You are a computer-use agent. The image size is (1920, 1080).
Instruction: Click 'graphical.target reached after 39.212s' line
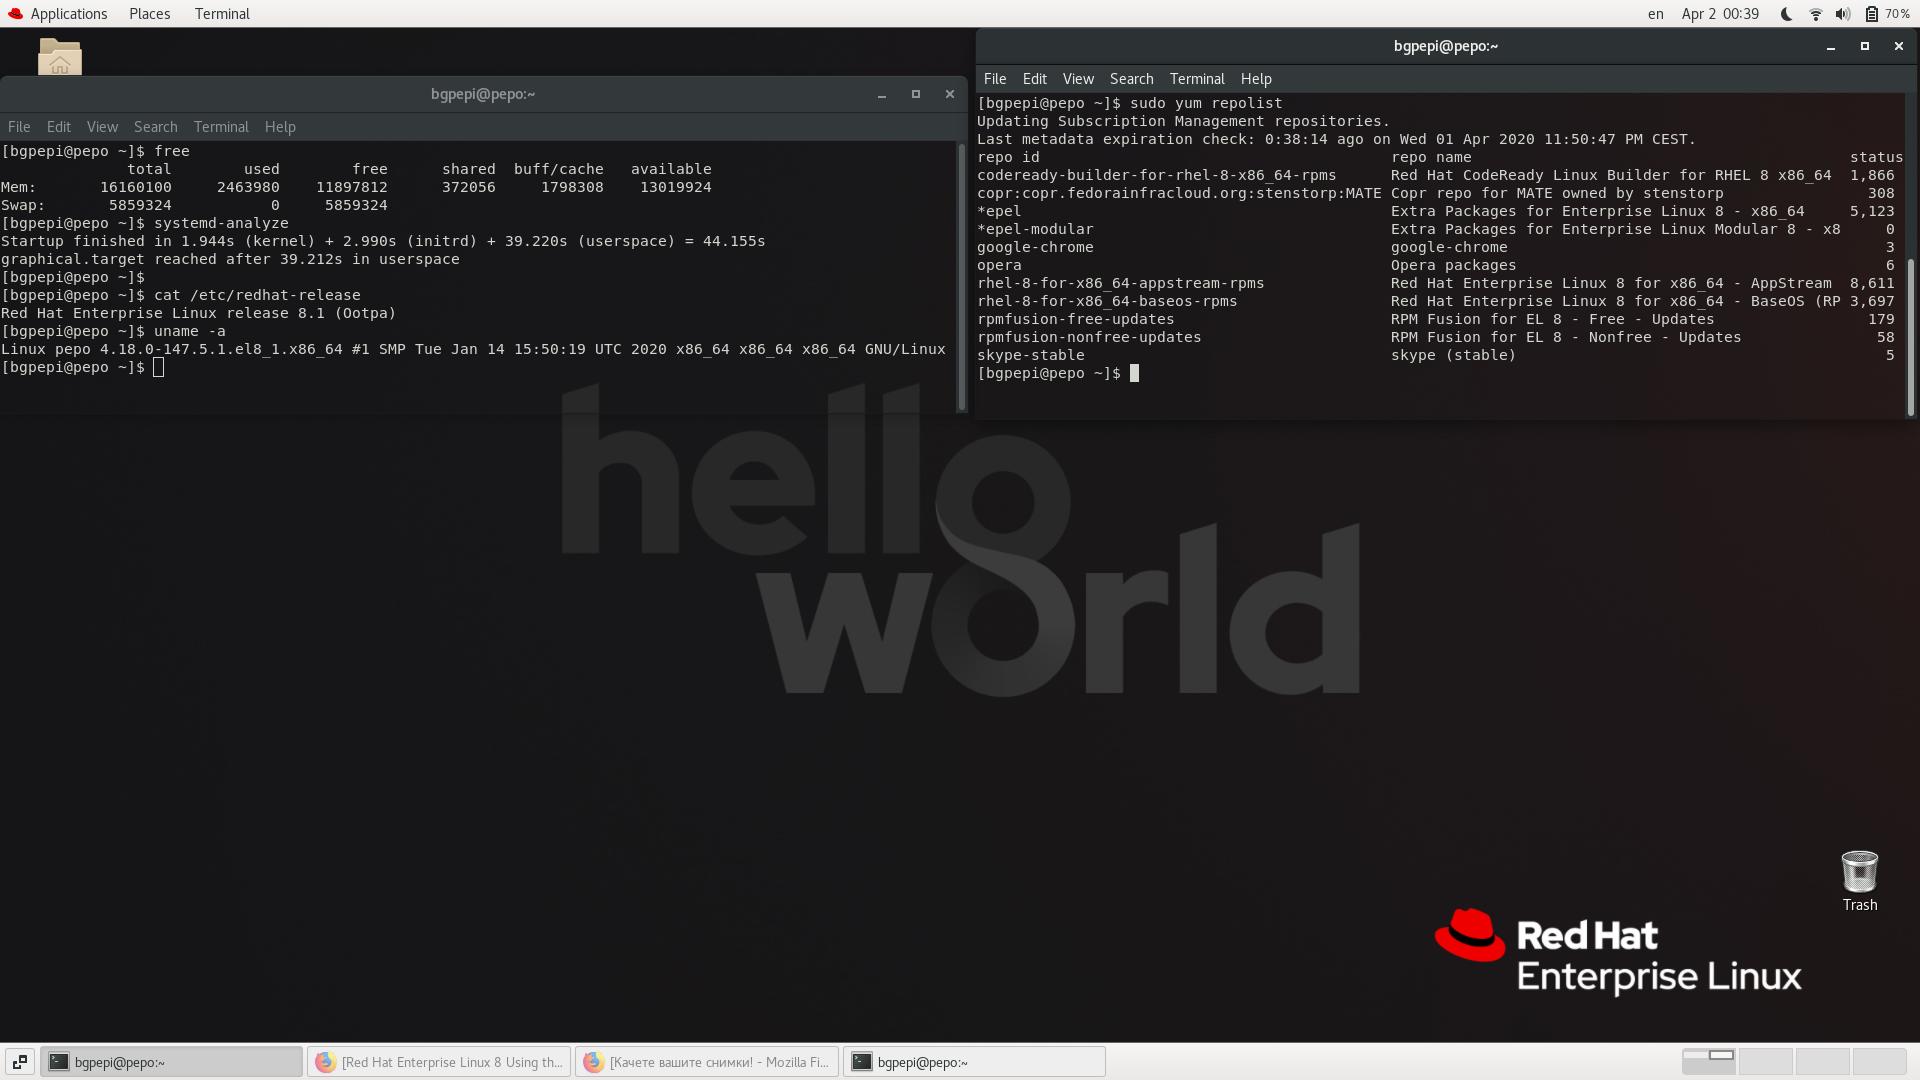pyautogui.click(x=230, y=259)
